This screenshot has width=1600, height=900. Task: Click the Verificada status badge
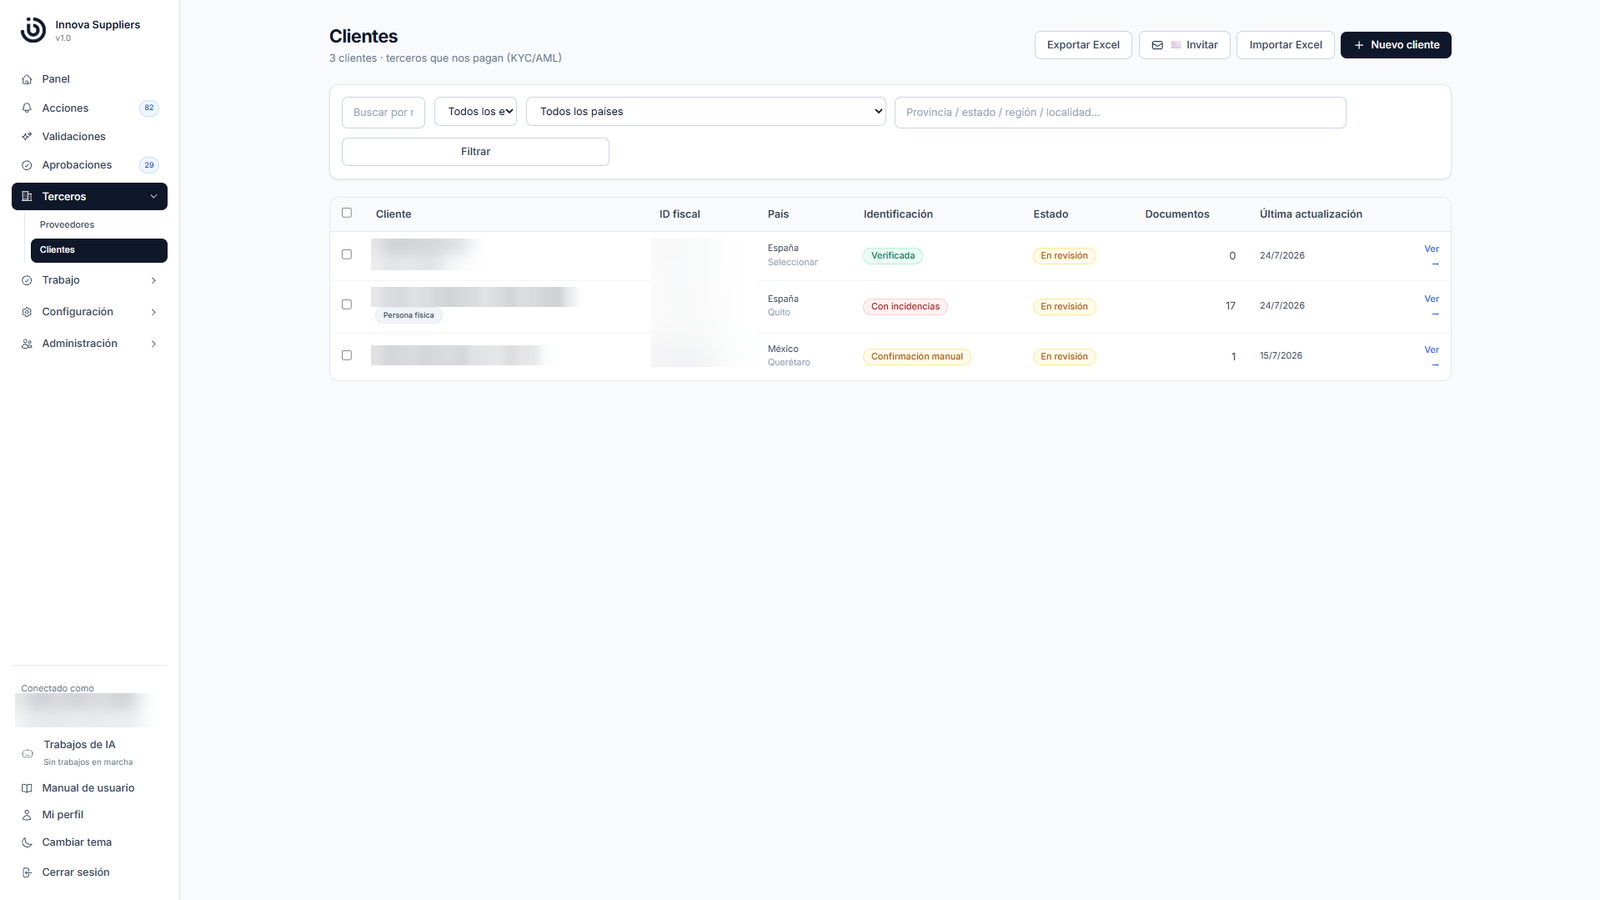892,256
